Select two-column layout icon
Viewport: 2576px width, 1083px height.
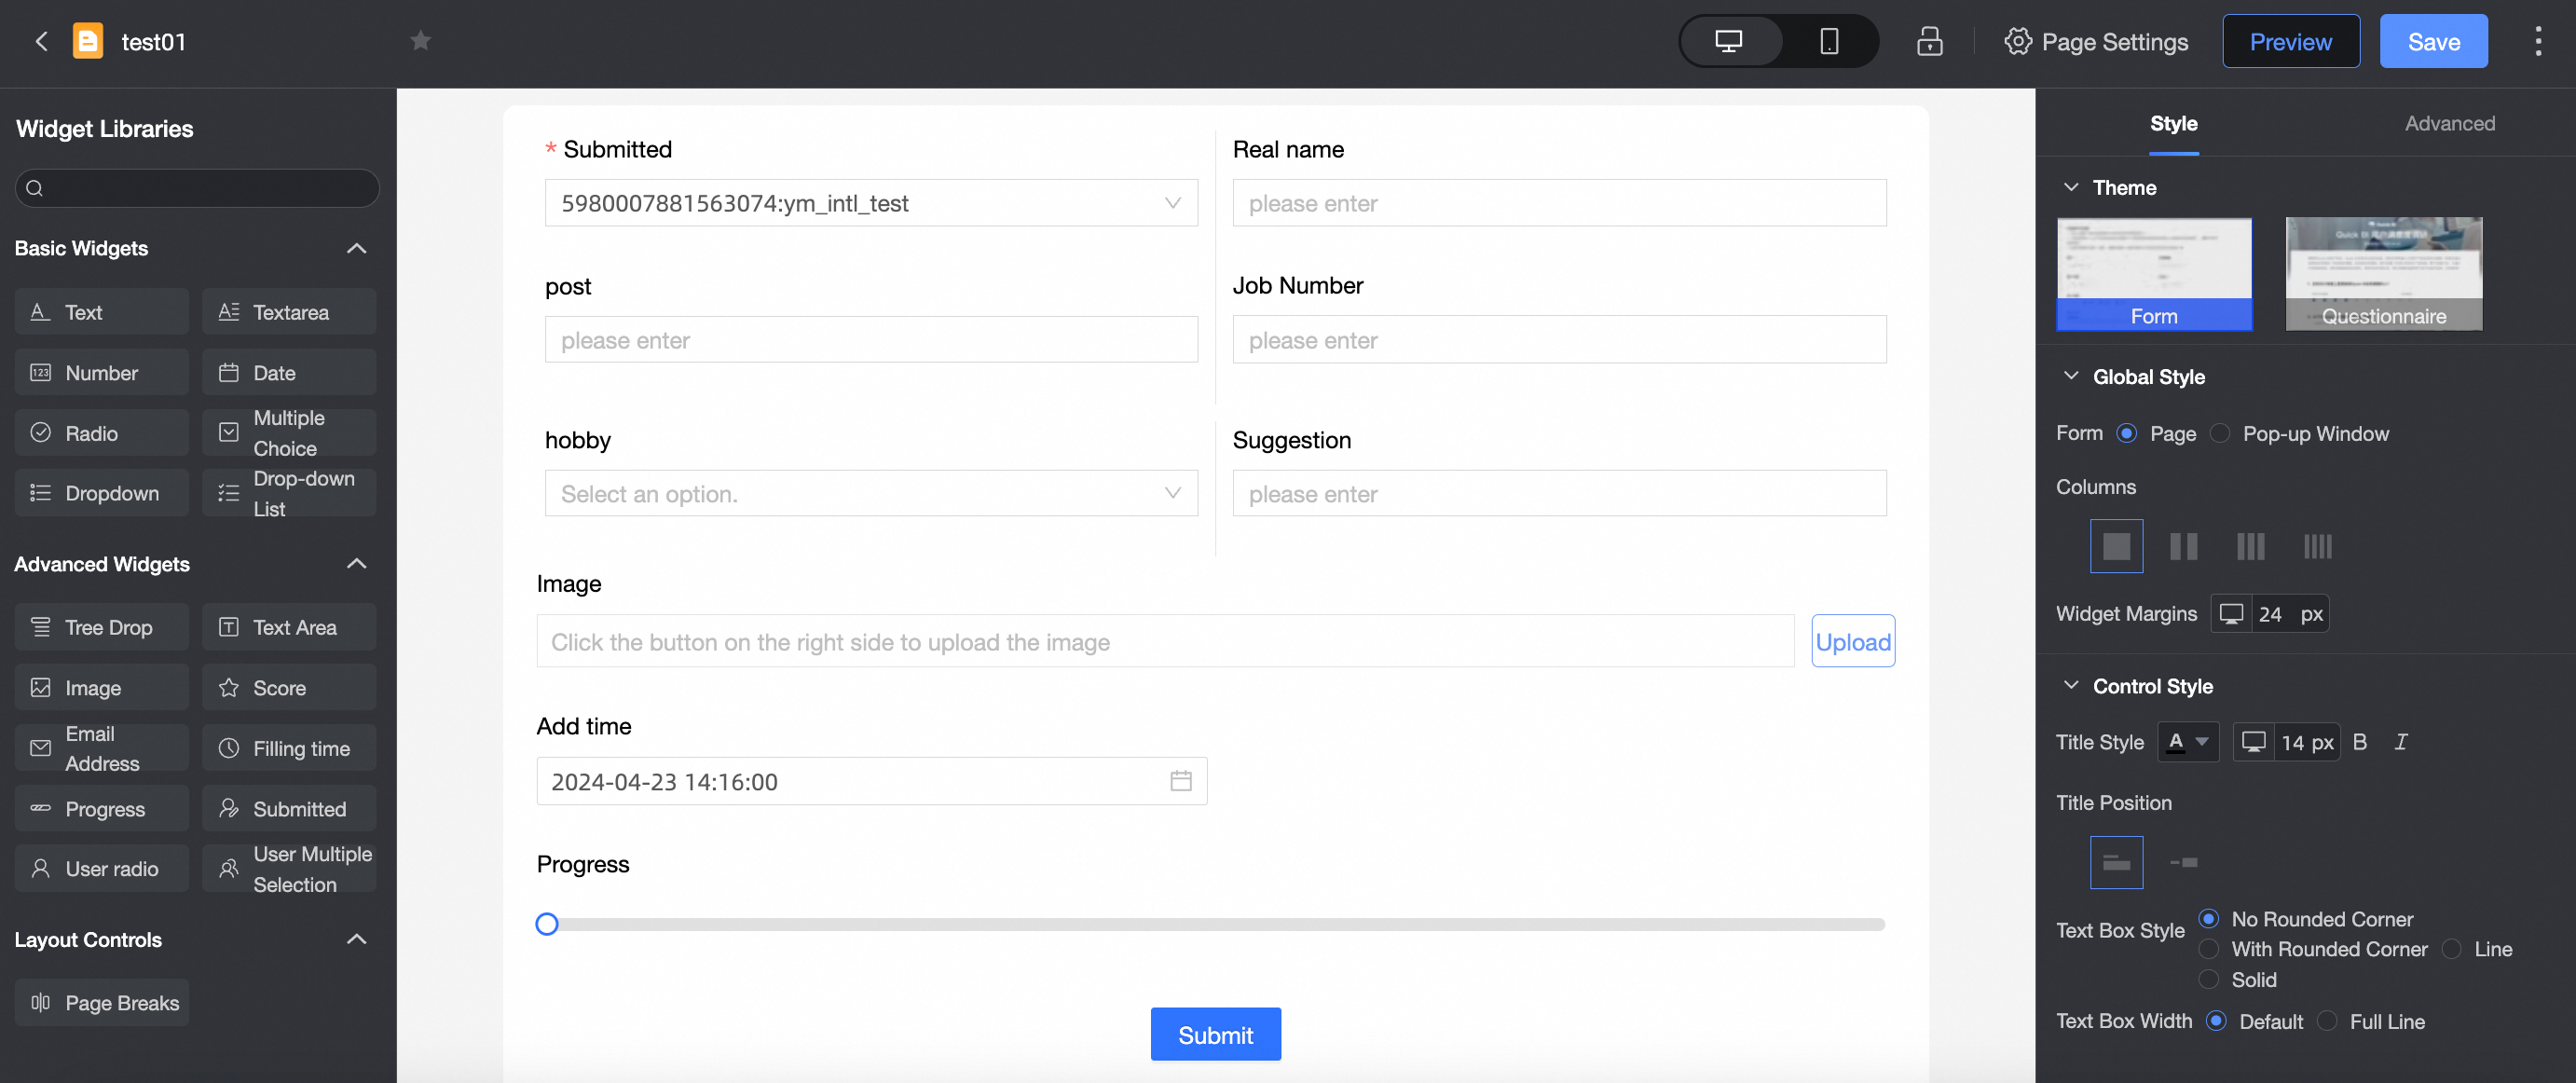point(2183,546)
